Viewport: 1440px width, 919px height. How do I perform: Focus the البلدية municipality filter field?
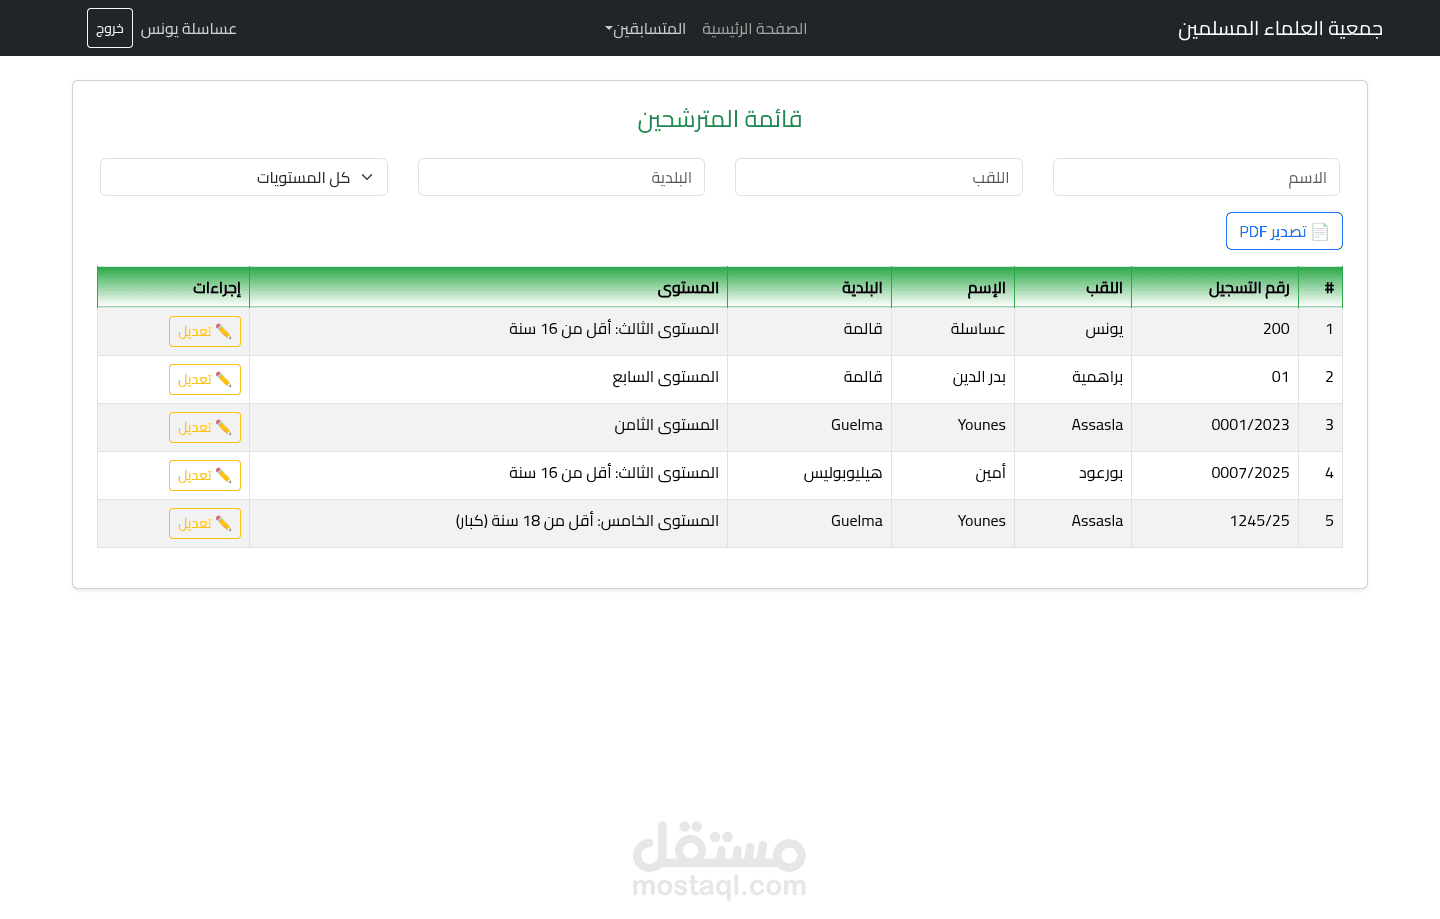pos(561,177)
